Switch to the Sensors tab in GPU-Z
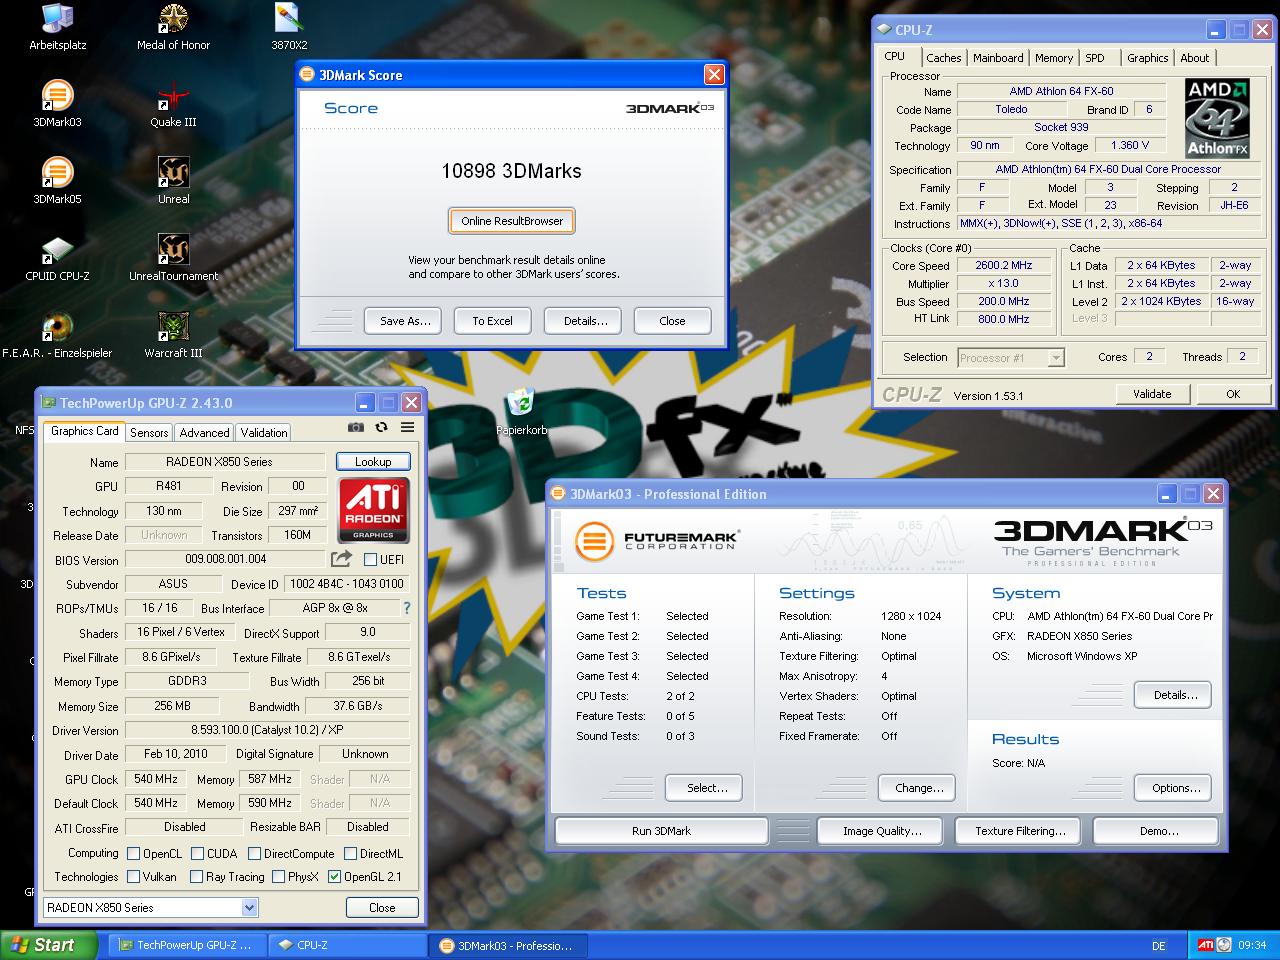This screenshot has width=1280, height=960. point(149,433)
